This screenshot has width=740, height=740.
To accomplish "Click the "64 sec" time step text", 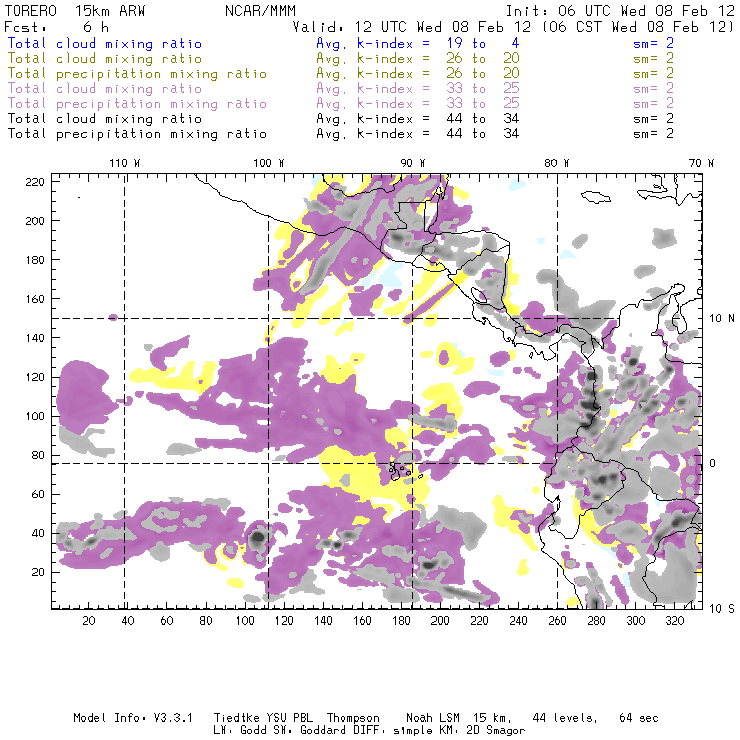I will point(639,718).
